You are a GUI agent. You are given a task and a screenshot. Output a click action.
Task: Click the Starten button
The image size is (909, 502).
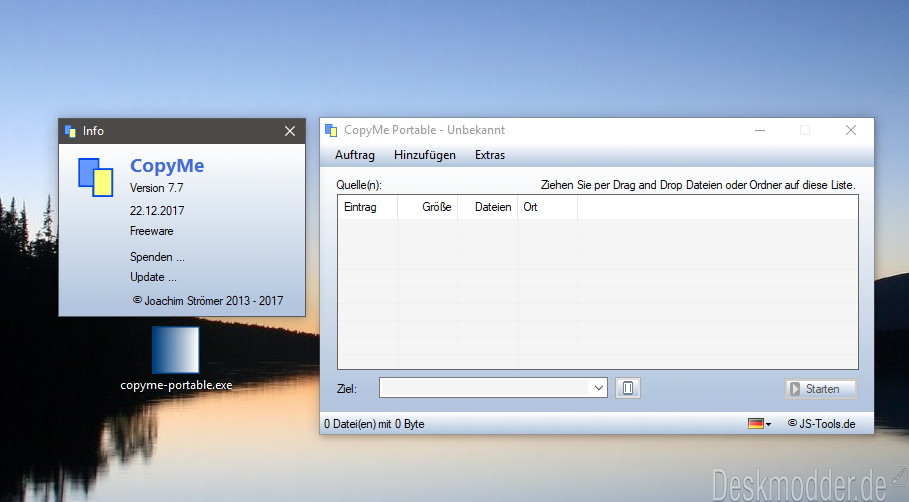click(x=820, y=388)
